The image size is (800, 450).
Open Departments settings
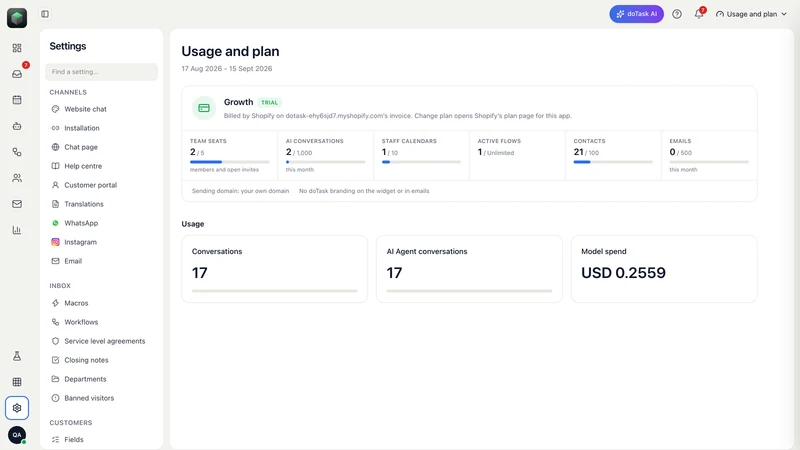coord(102,379)
